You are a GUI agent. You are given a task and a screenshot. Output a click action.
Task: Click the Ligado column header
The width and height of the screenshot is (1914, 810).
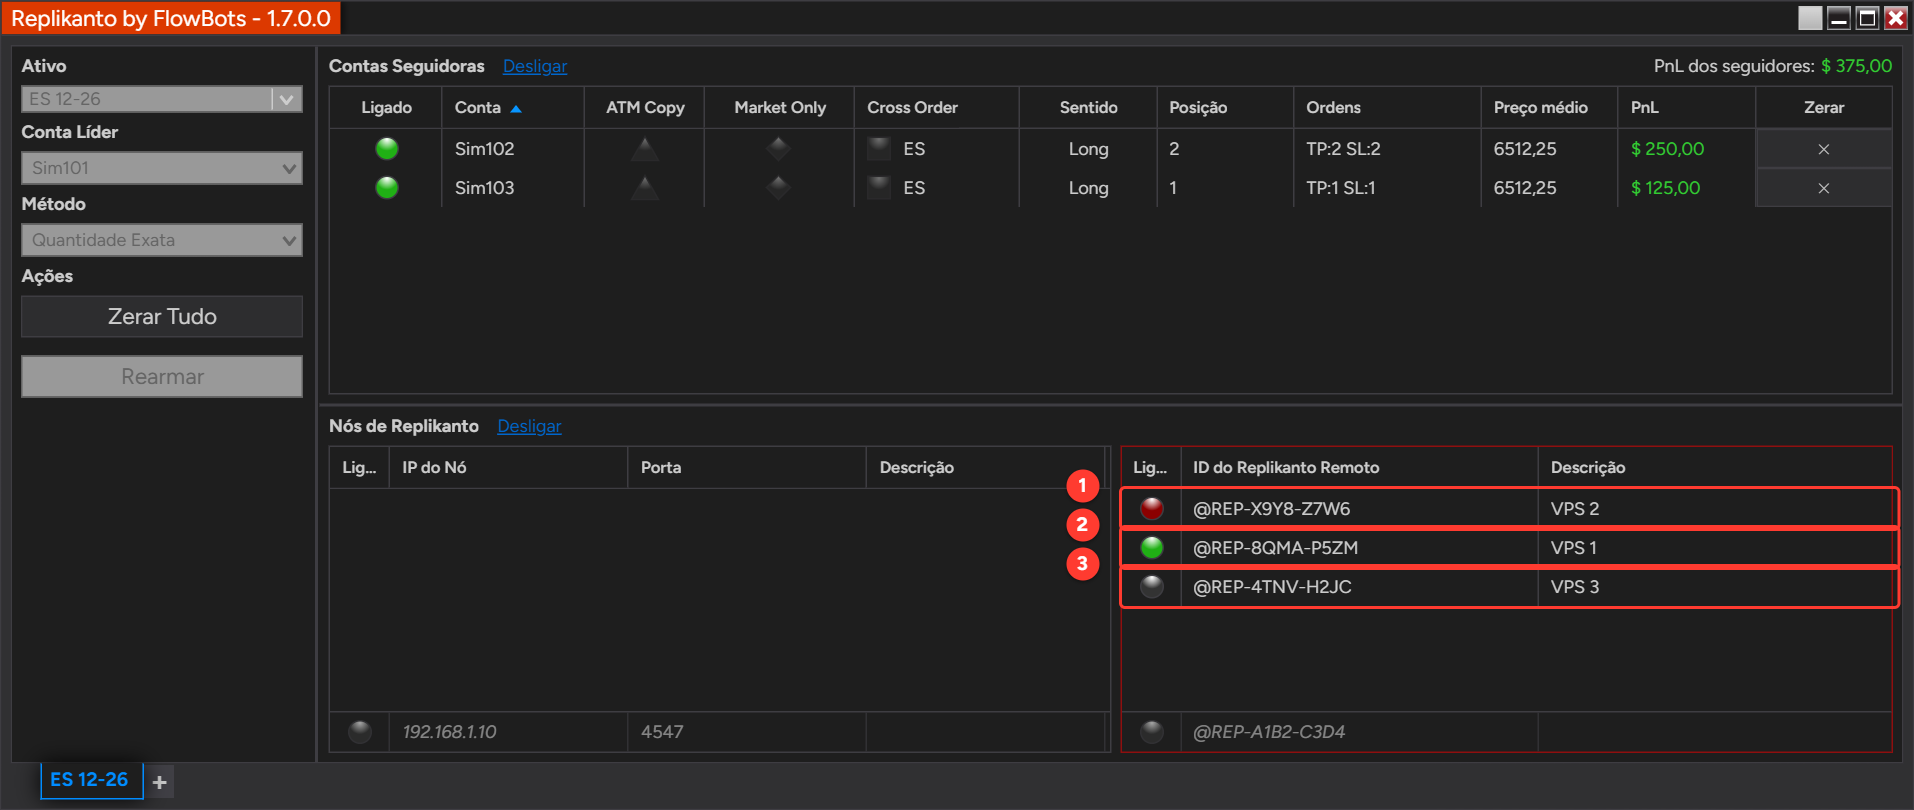click(x=386, y=107)
